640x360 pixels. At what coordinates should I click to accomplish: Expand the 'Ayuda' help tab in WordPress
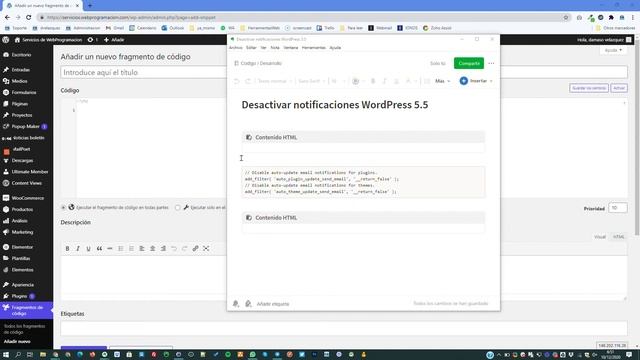point(613,50)
